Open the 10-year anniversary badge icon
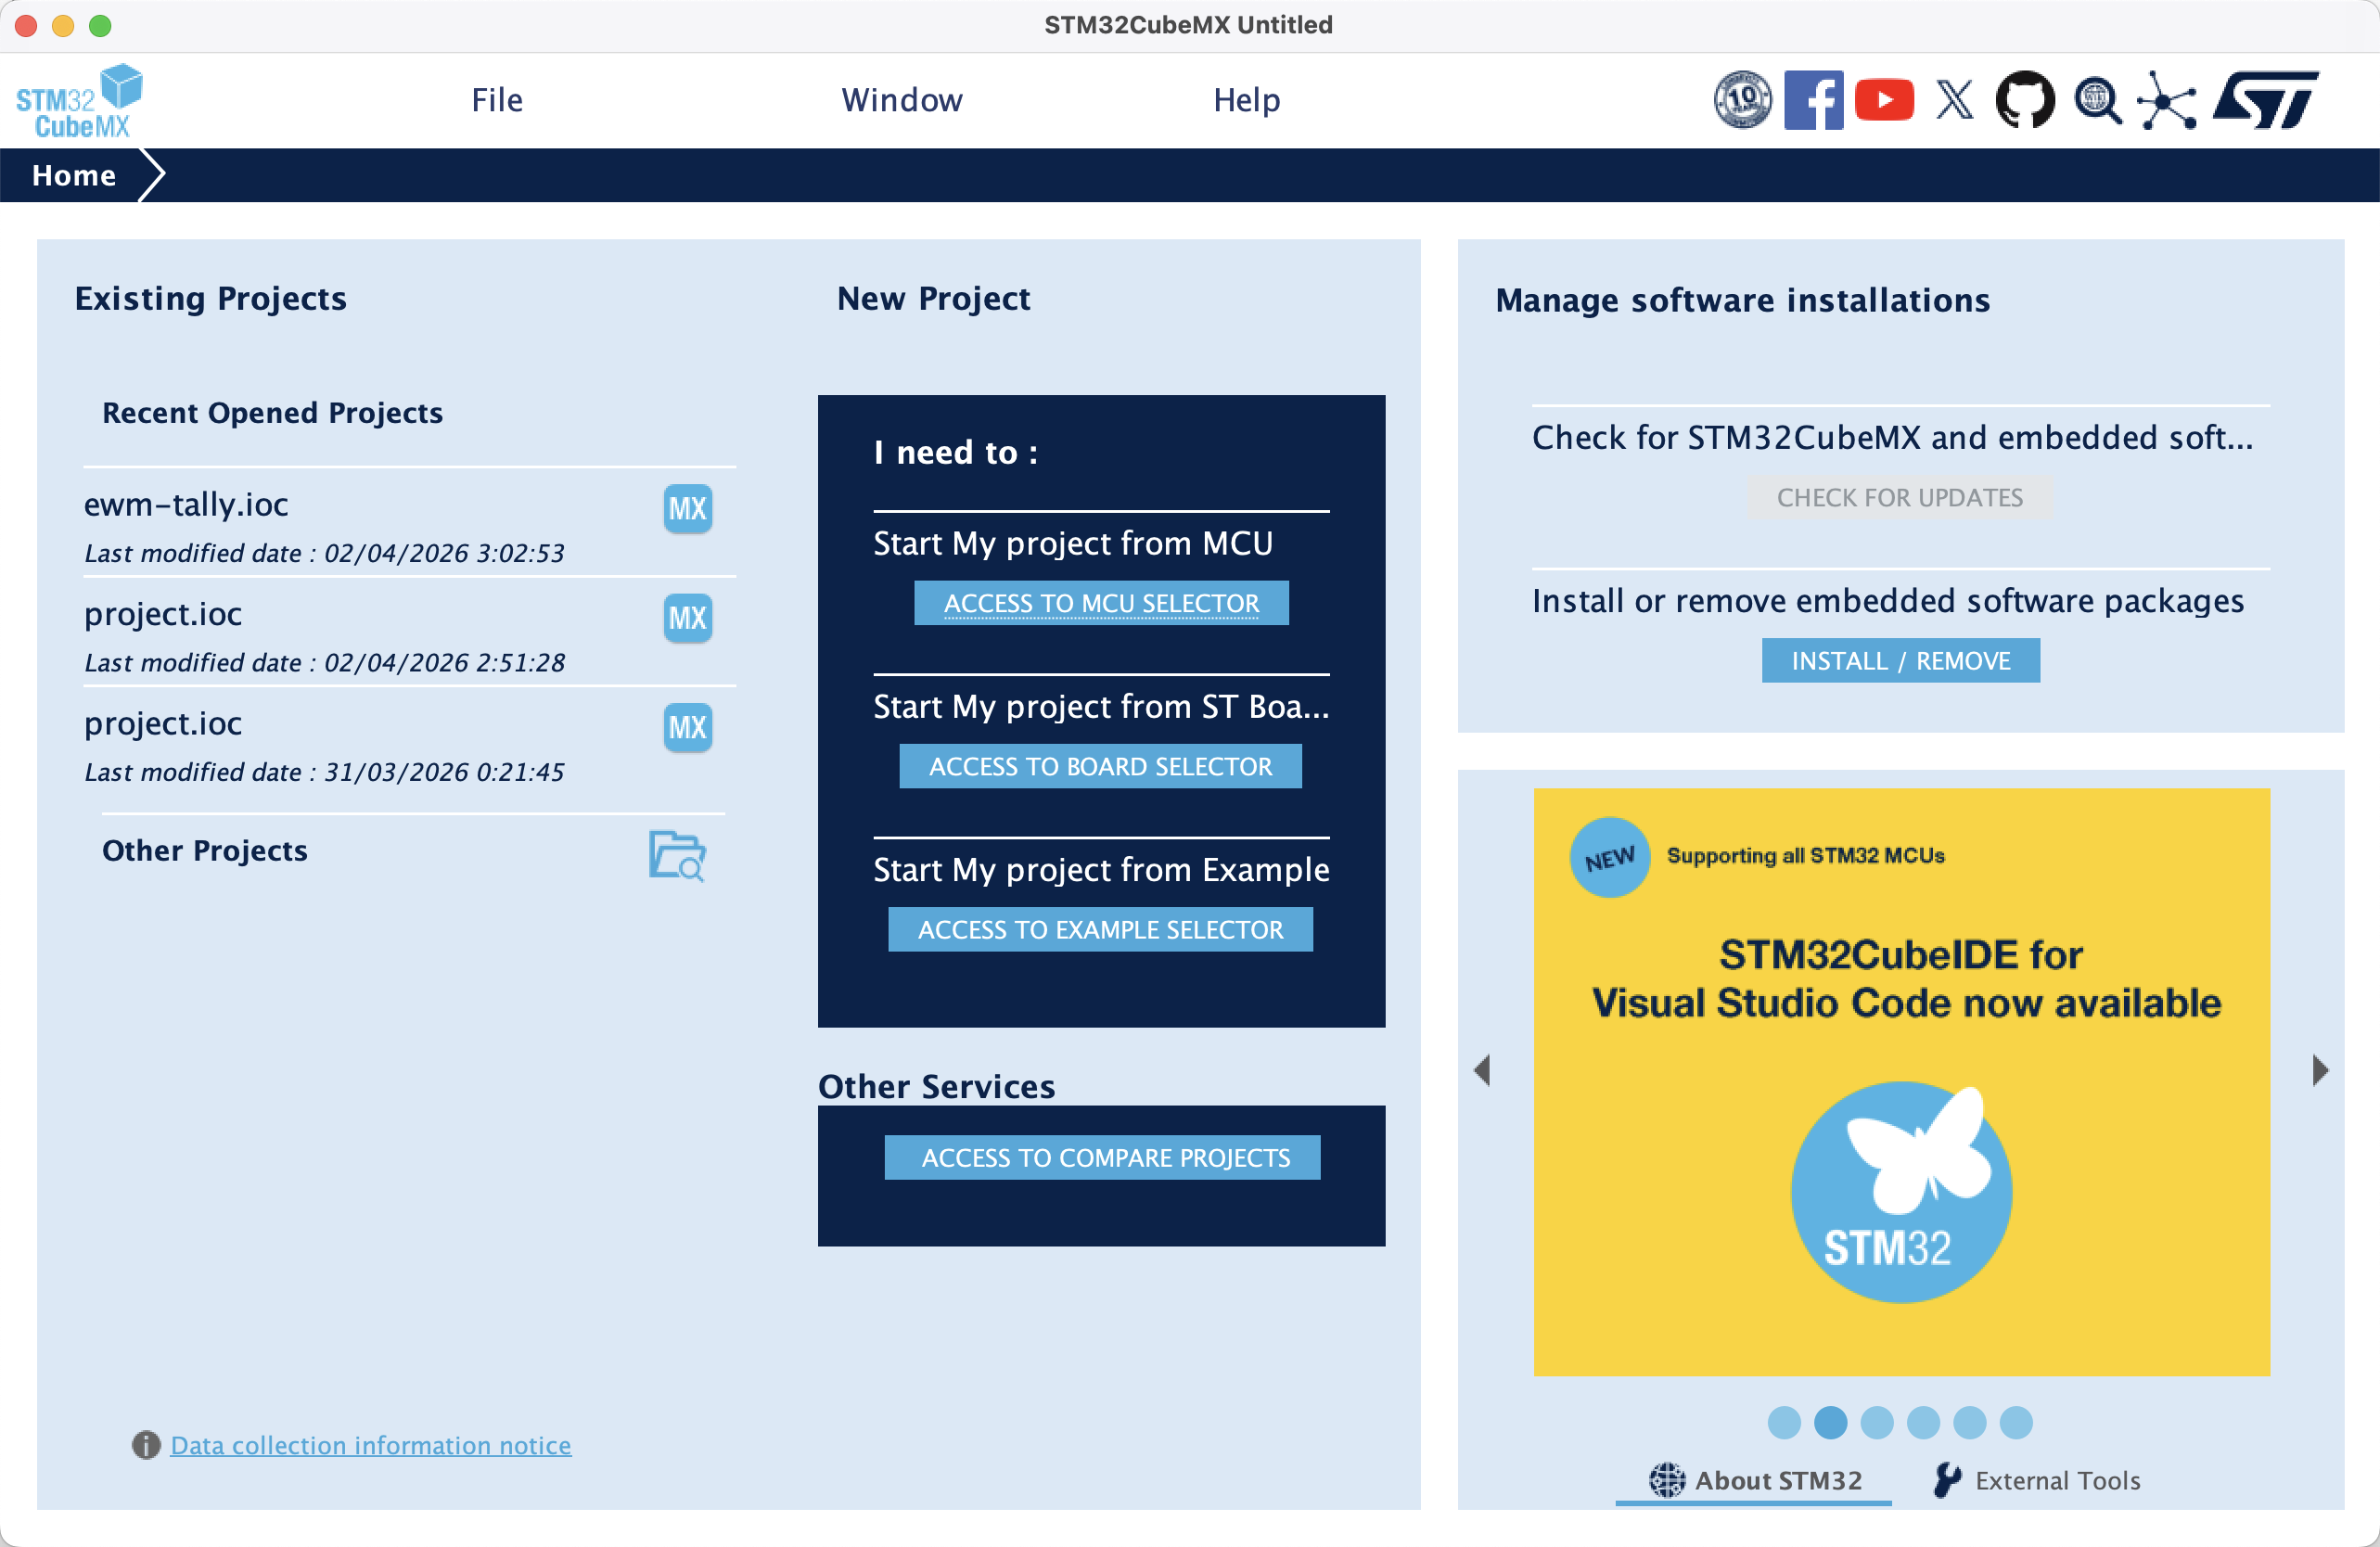The image size is (2380, 1547). [1742, 100]
